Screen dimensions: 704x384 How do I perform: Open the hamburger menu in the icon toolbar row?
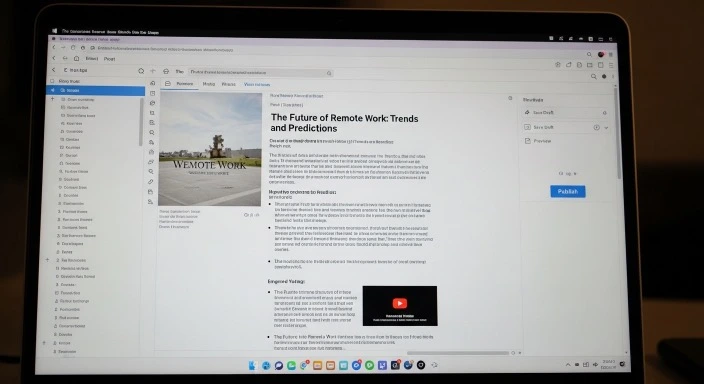[611, 65]
